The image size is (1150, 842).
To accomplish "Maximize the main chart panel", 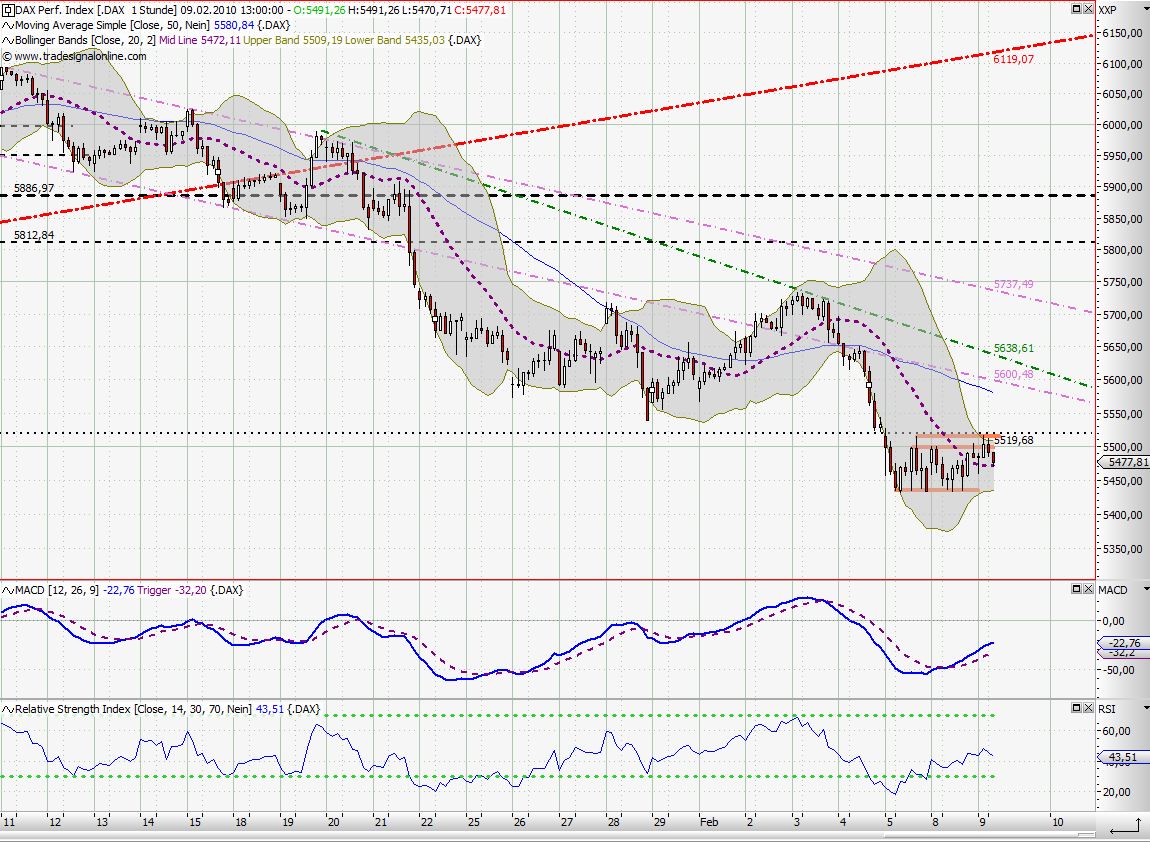I will point(1078,9).
